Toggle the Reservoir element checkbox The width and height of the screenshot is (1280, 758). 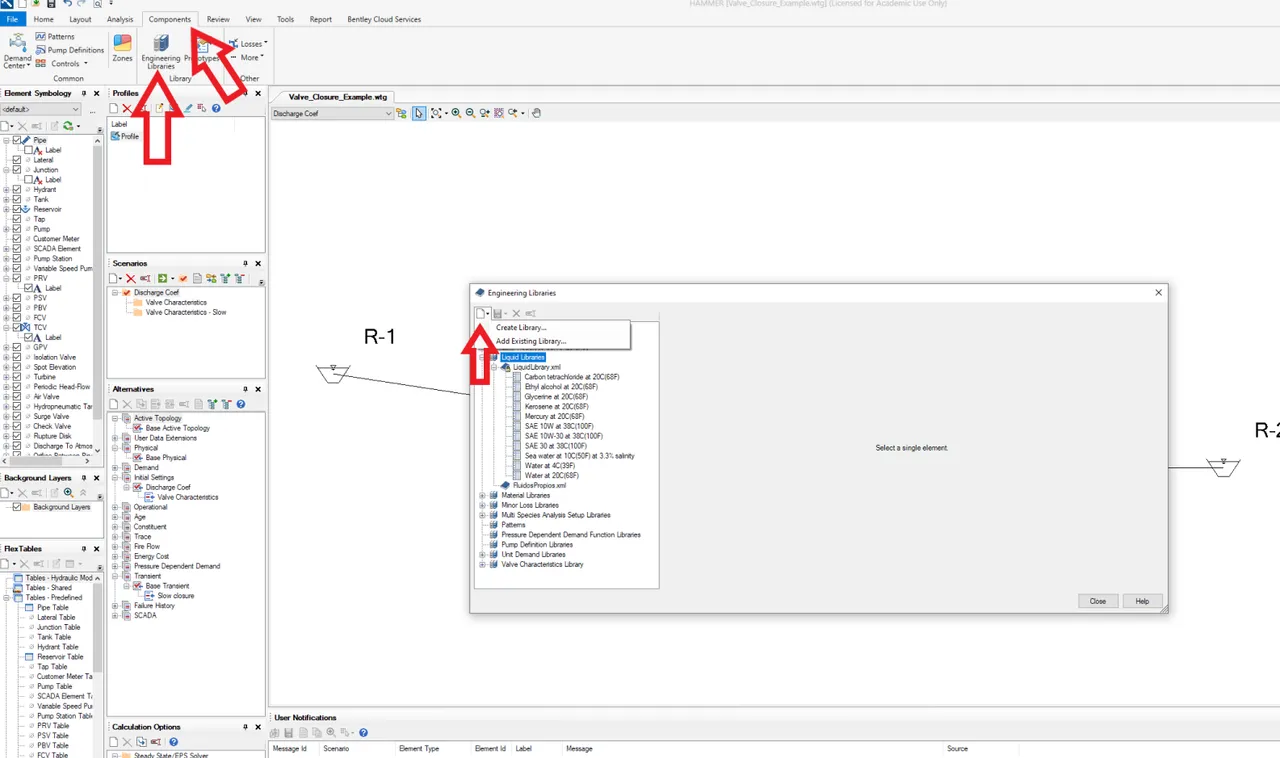(x=17, y=209)
